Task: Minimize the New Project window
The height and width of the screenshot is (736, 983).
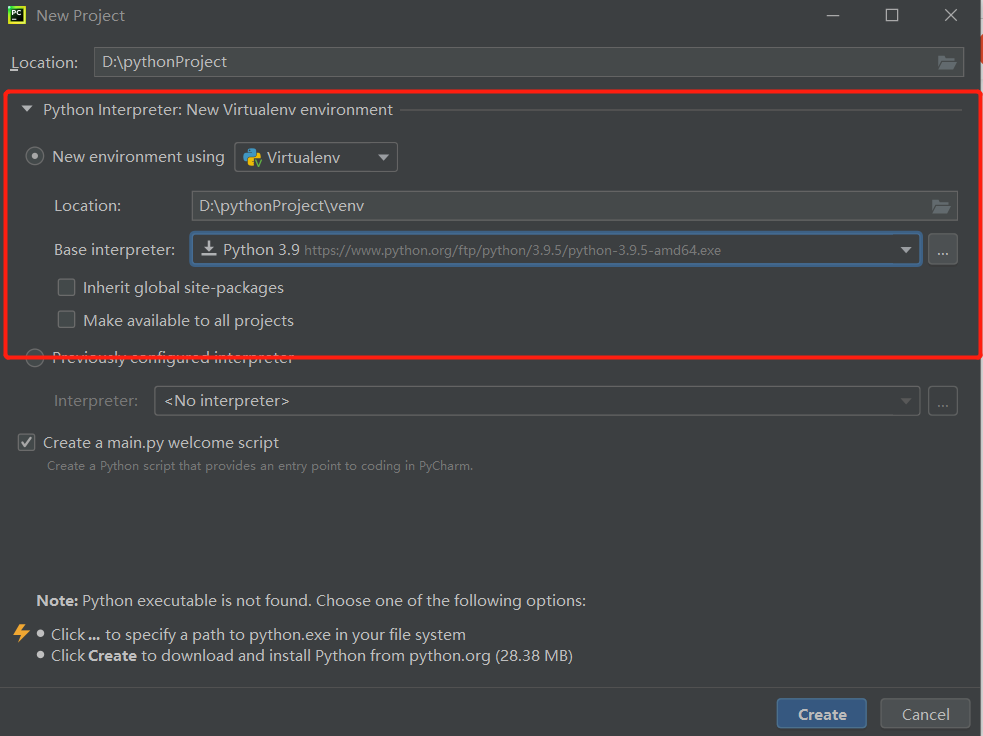Action: 833,16
